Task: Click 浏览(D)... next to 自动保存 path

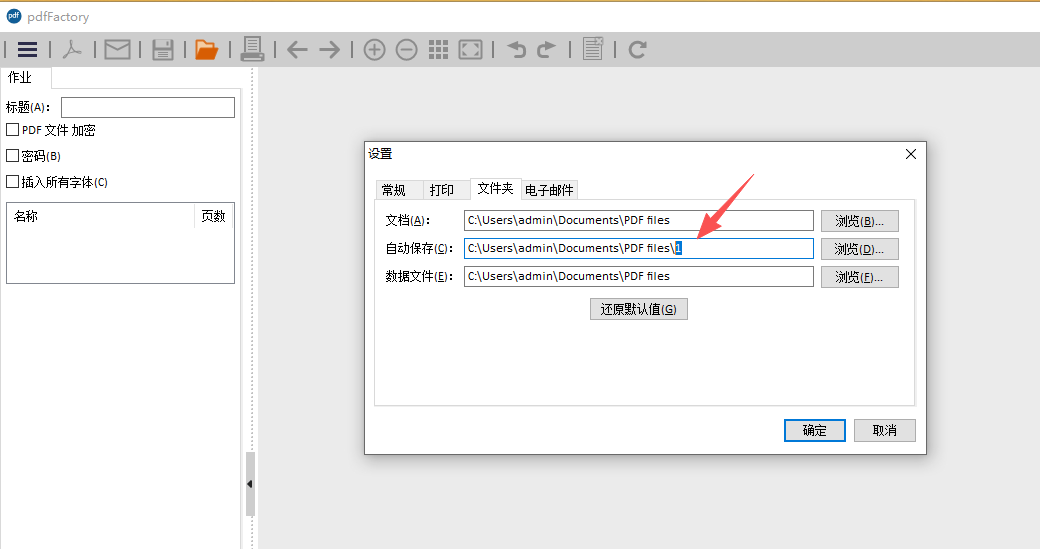Action: (x=859, y=249)
